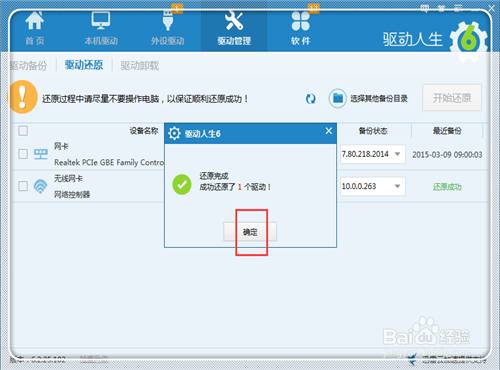Switch to 驱动还原 sub-tab
The width and height of the screenshot is (500, 370).
point(84,65)
